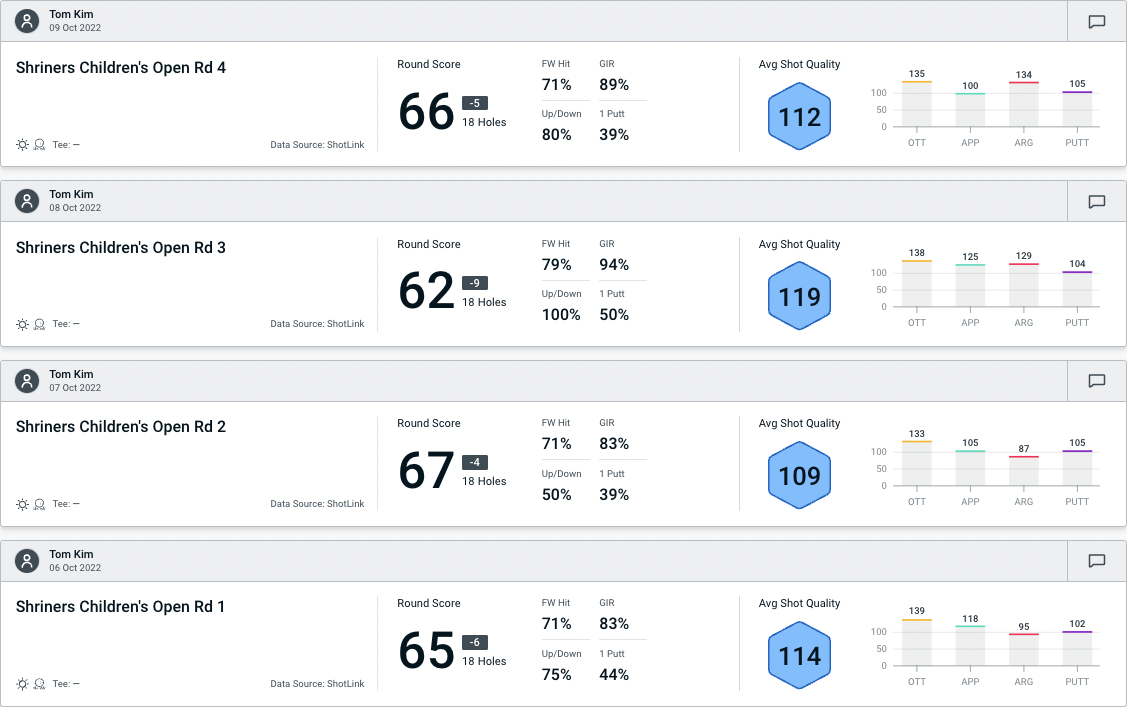Click the round score 62
Viewport: 1127px width, 707px height.
coord(427,291)
